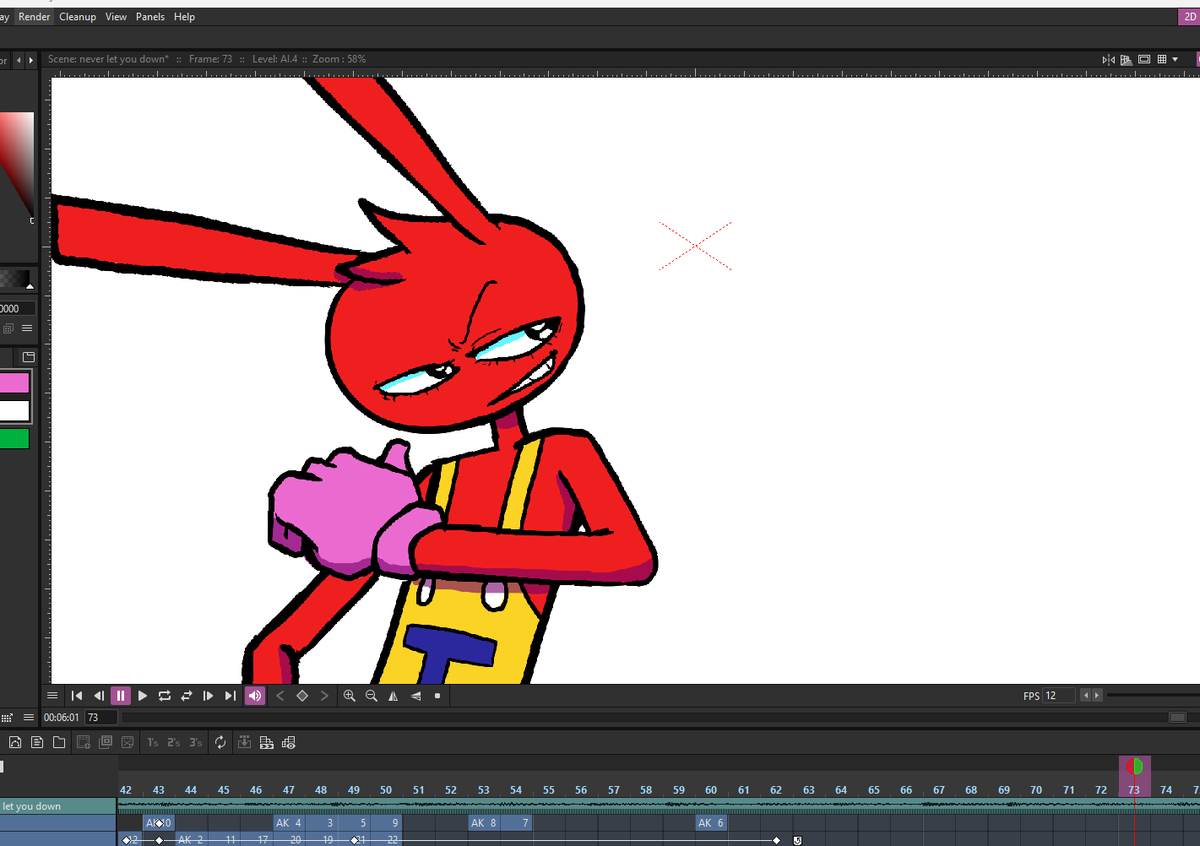This screenshot has height=846, width=1200.
Task: Toggle ping-pong playback mode
Action: 187,696
